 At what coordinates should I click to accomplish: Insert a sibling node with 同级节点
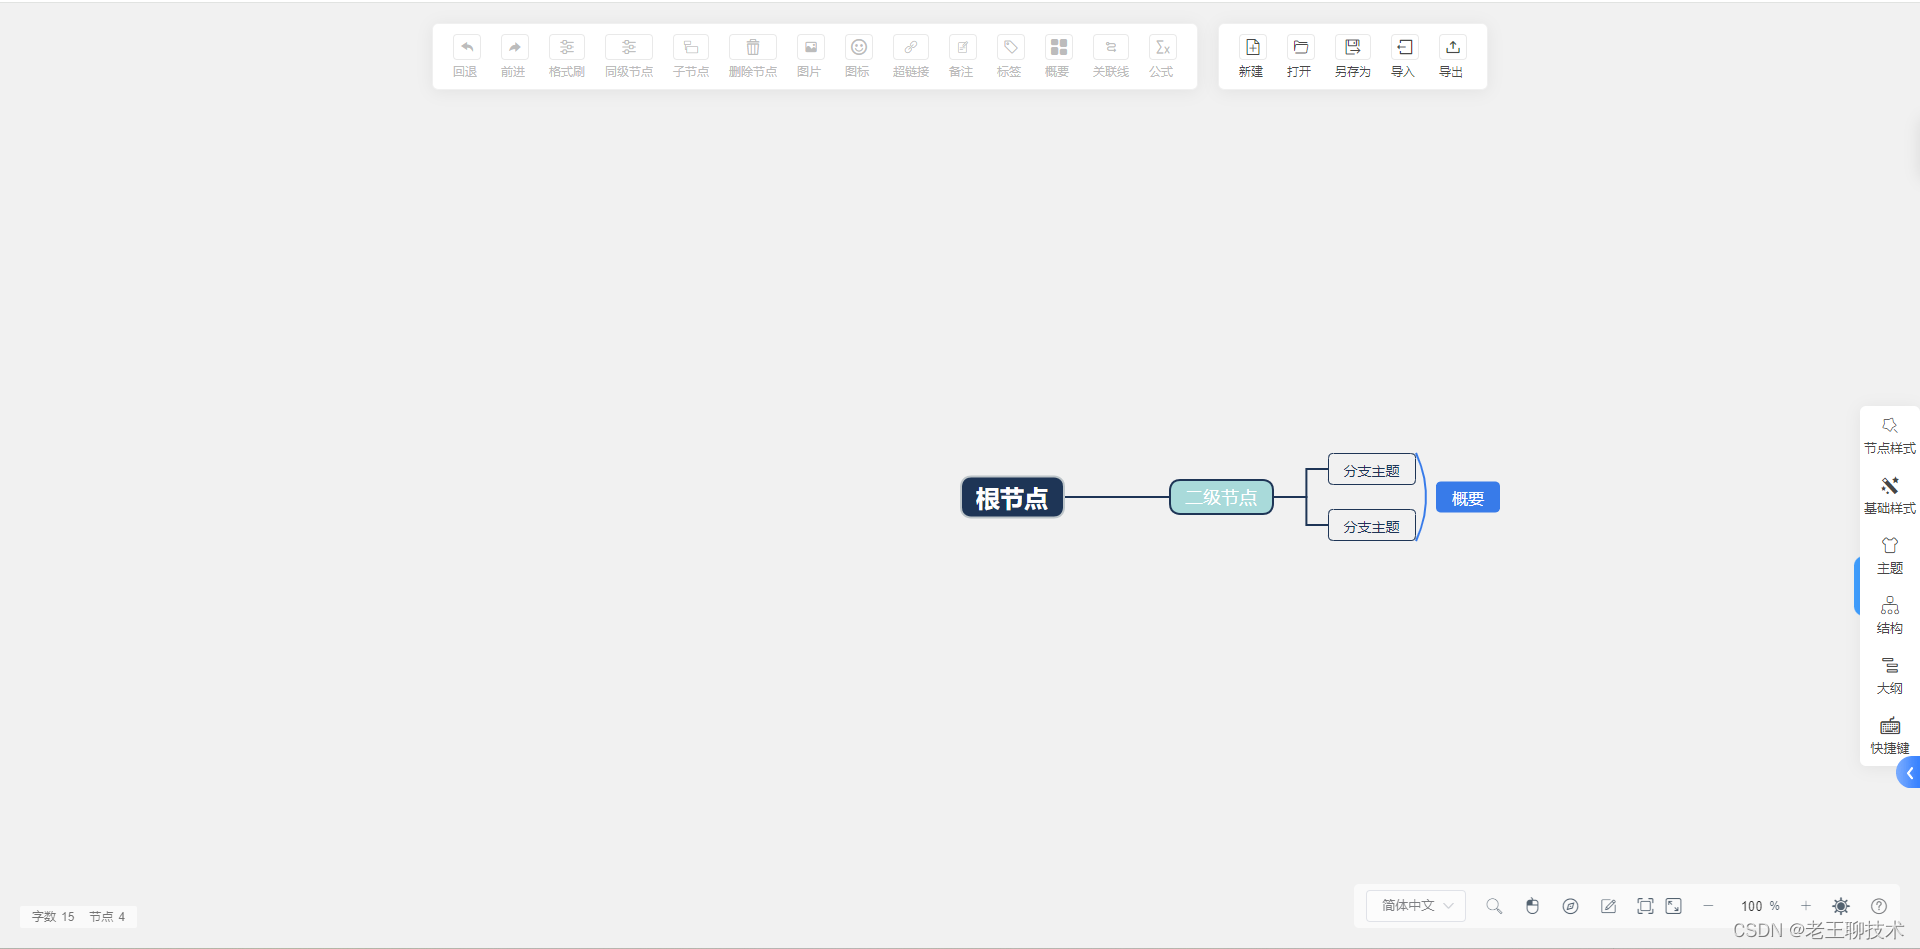pyautogui.click(x=628, y=47)
